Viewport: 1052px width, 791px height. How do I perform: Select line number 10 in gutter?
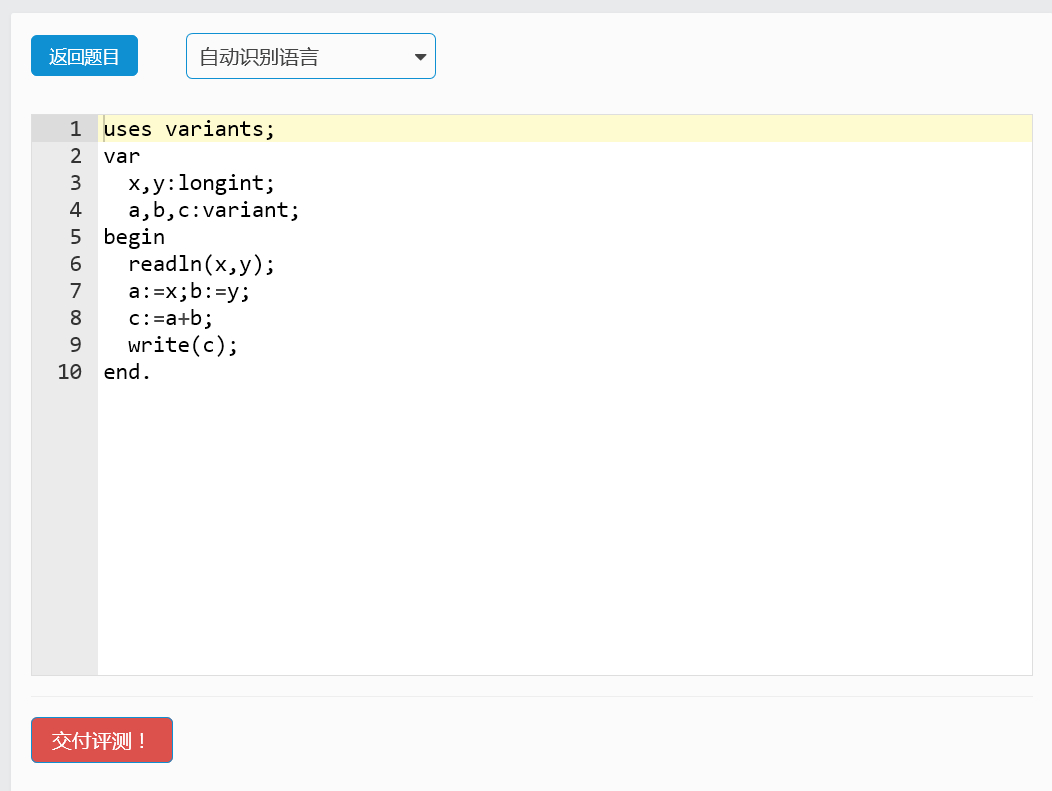[70, 372]
